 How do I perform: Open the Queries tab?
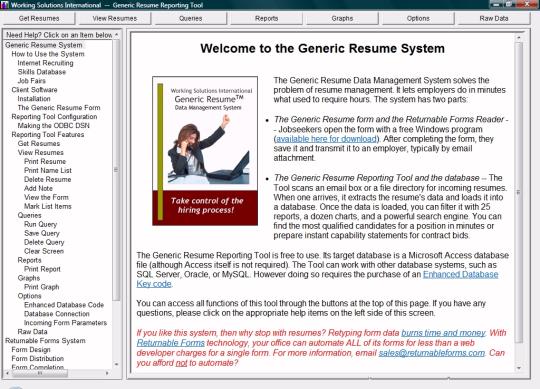190,18
